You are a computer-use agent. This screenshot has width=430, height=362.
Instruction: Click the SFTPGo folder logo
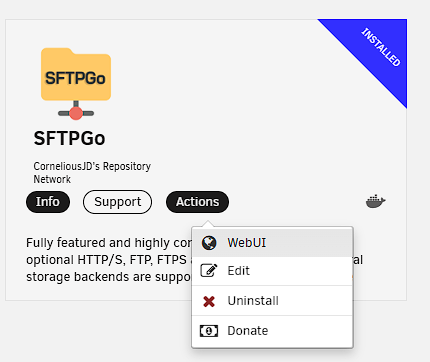click(76, 84)
